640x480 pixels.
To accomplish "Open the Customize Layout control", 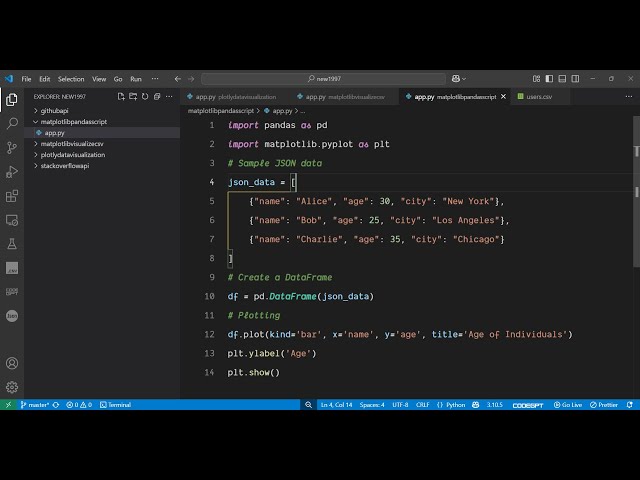I will tap(536, 79).
